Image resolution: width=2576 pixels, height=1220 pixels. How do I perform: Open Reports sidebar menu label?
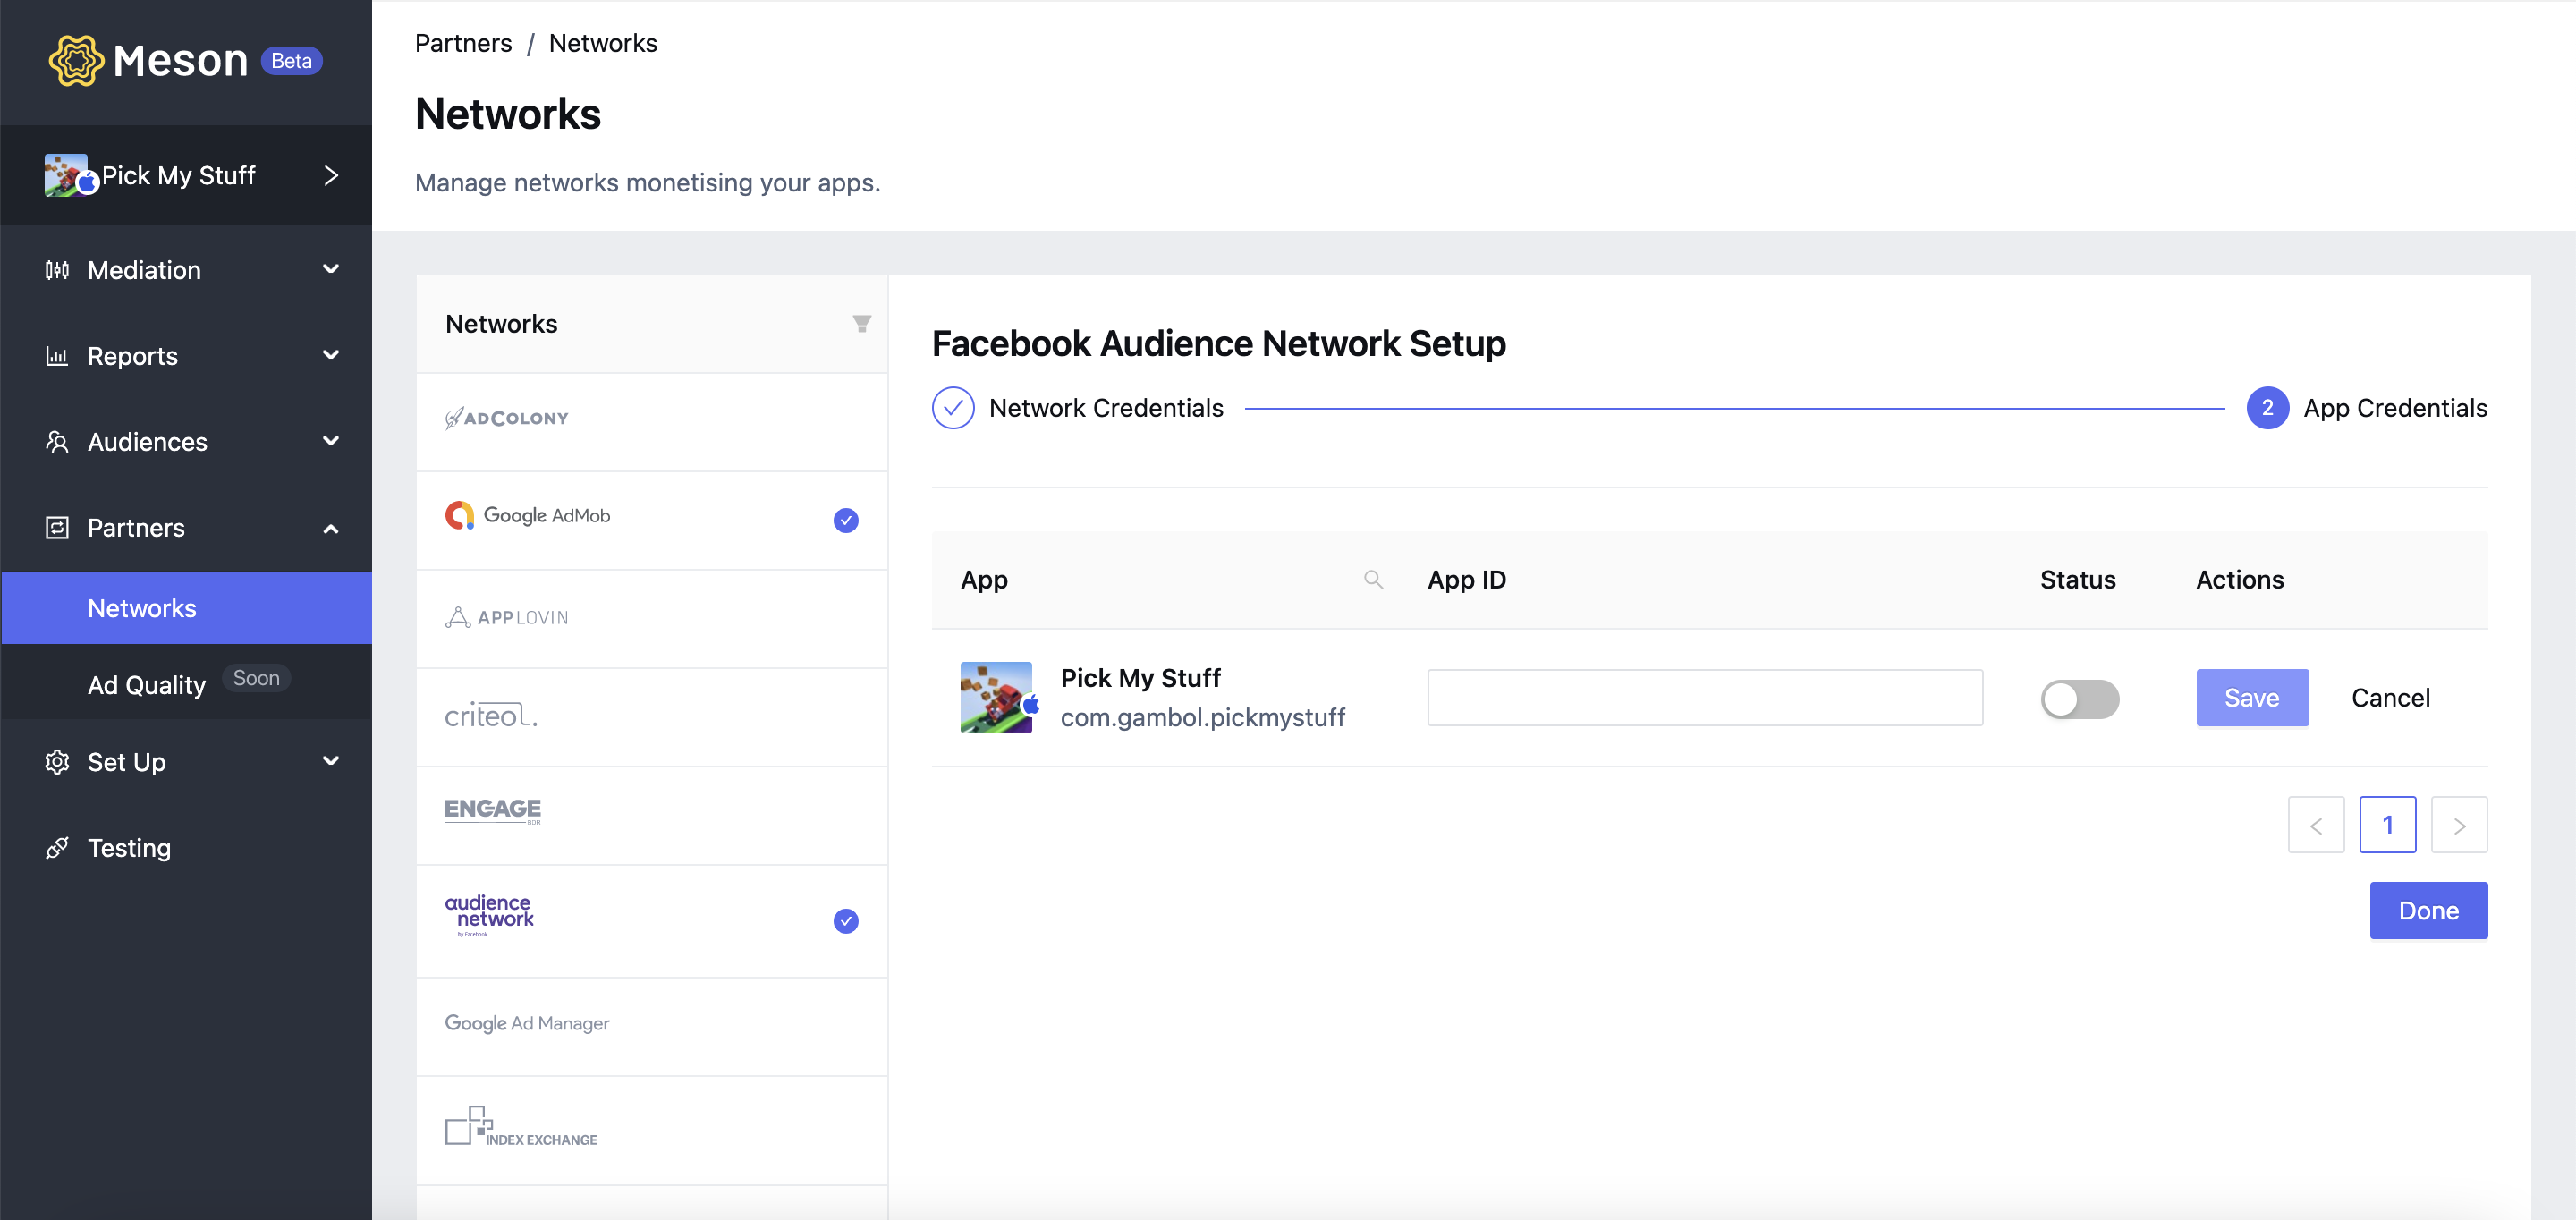pos(132,356)
